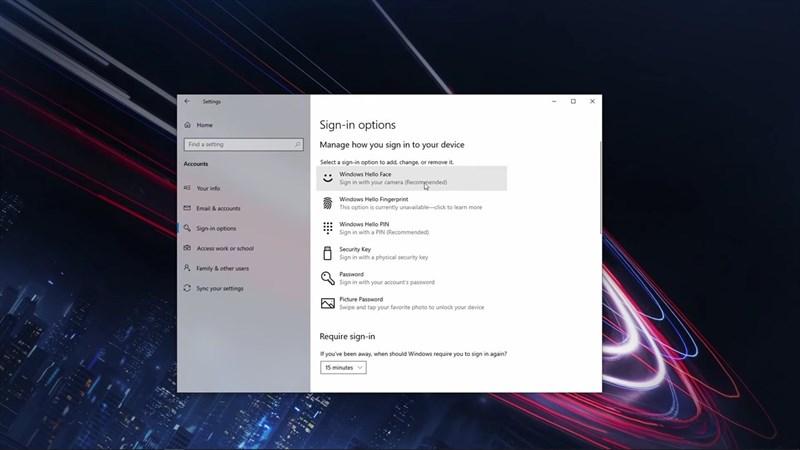Focus the Find a setting search box
Image resolution: width=800 pixels, height=450 pixels.
[243, 144]
